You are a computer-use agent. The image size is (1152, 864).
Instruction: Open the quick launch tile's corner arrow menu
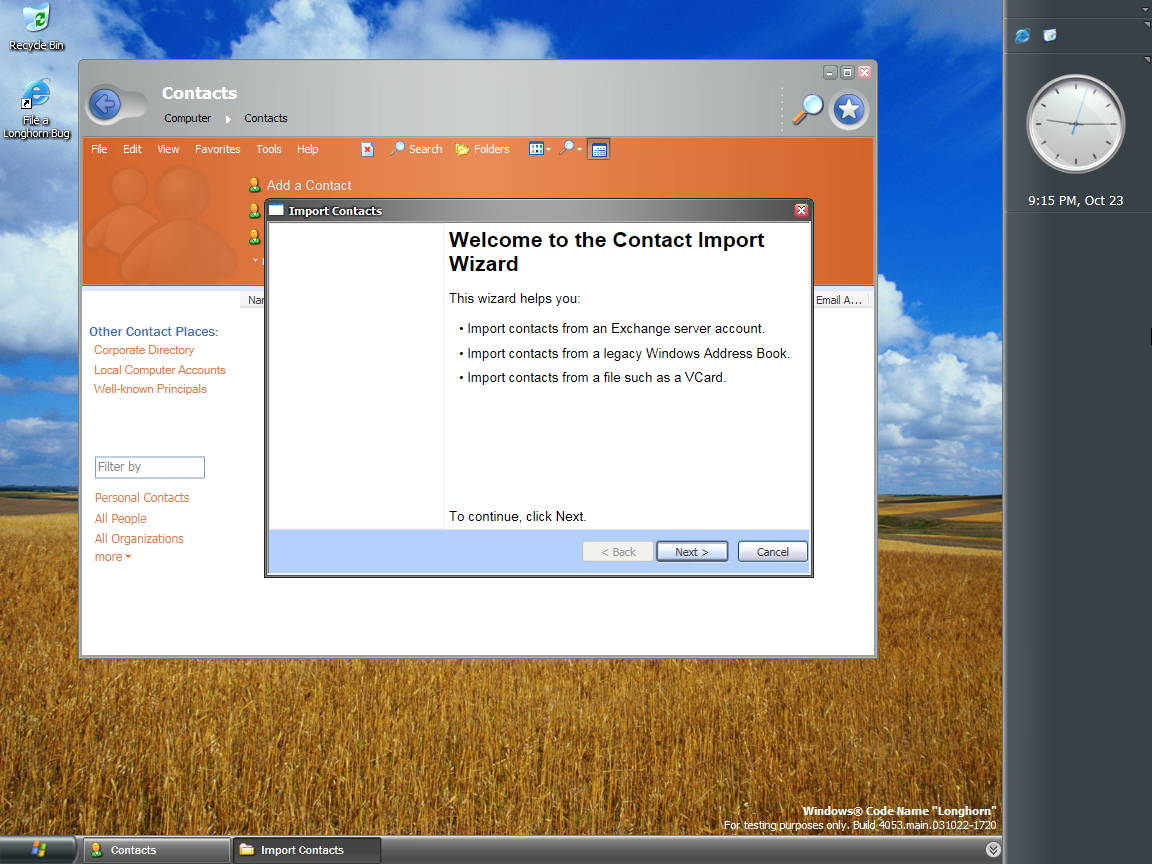pyautogui.click(x=1146, y=25)
